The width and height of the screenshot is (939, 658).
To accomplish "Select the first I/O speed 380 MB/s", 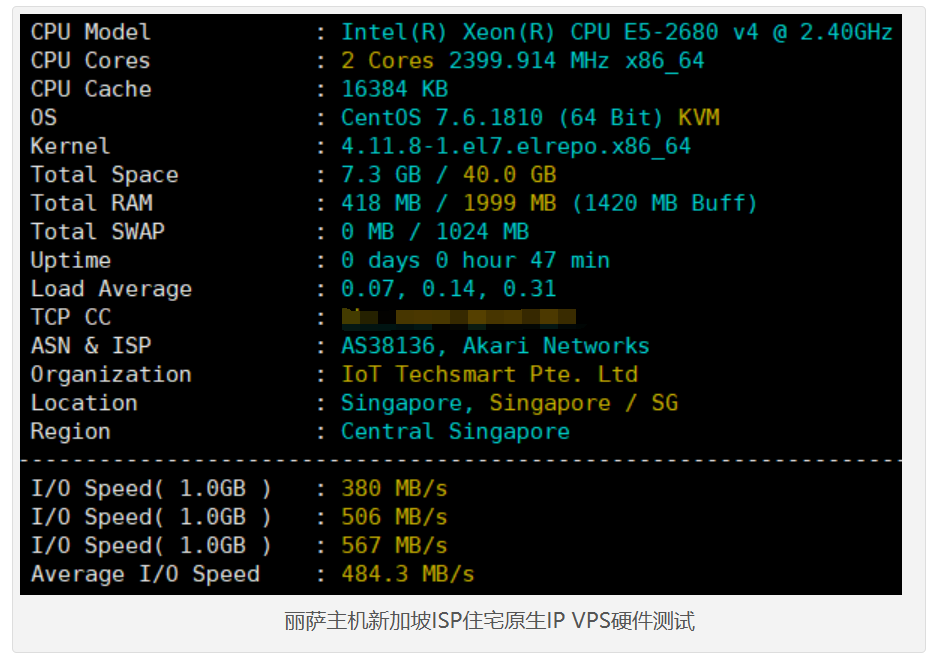I will pyautogui.click(x=394, y=489).
